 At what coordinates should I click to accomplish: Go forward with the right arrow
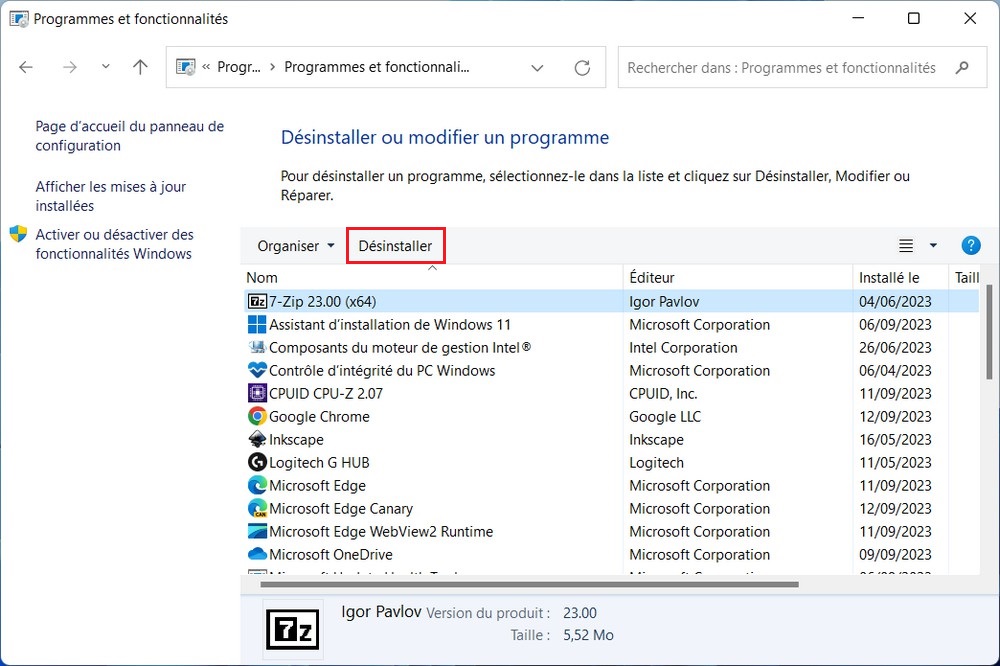[70, 67]
